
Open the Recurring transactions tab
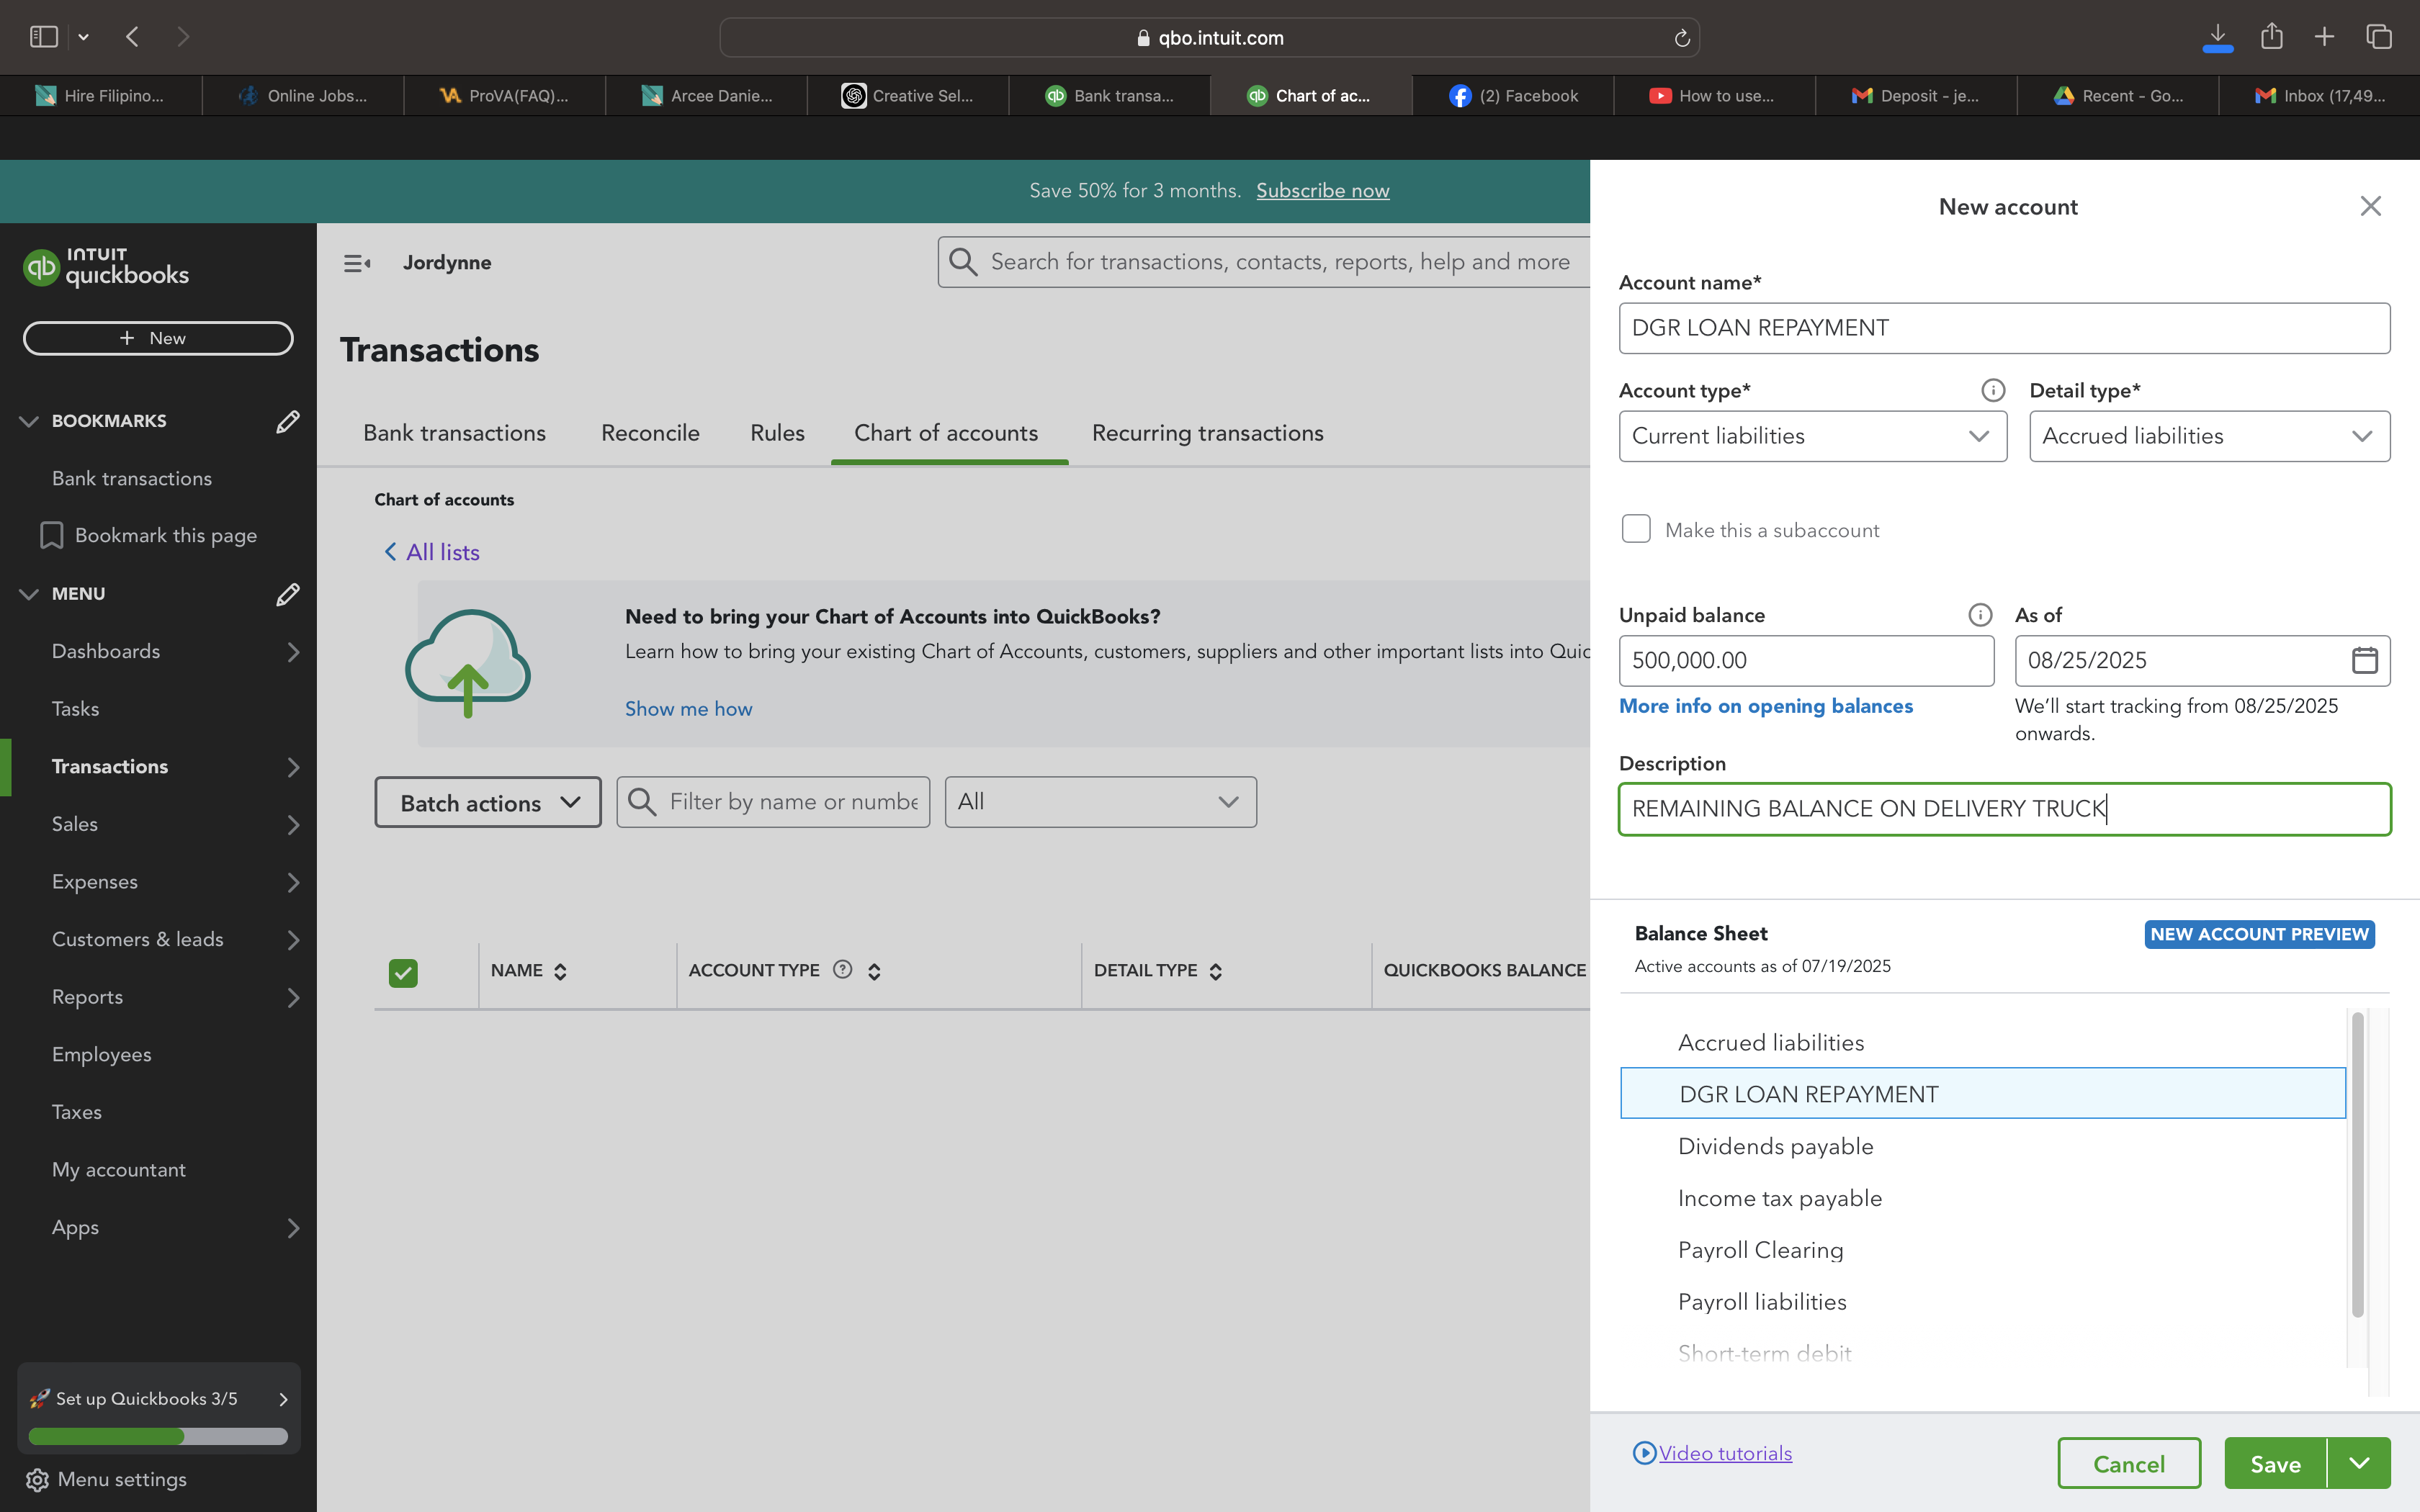coord(1207,433)
